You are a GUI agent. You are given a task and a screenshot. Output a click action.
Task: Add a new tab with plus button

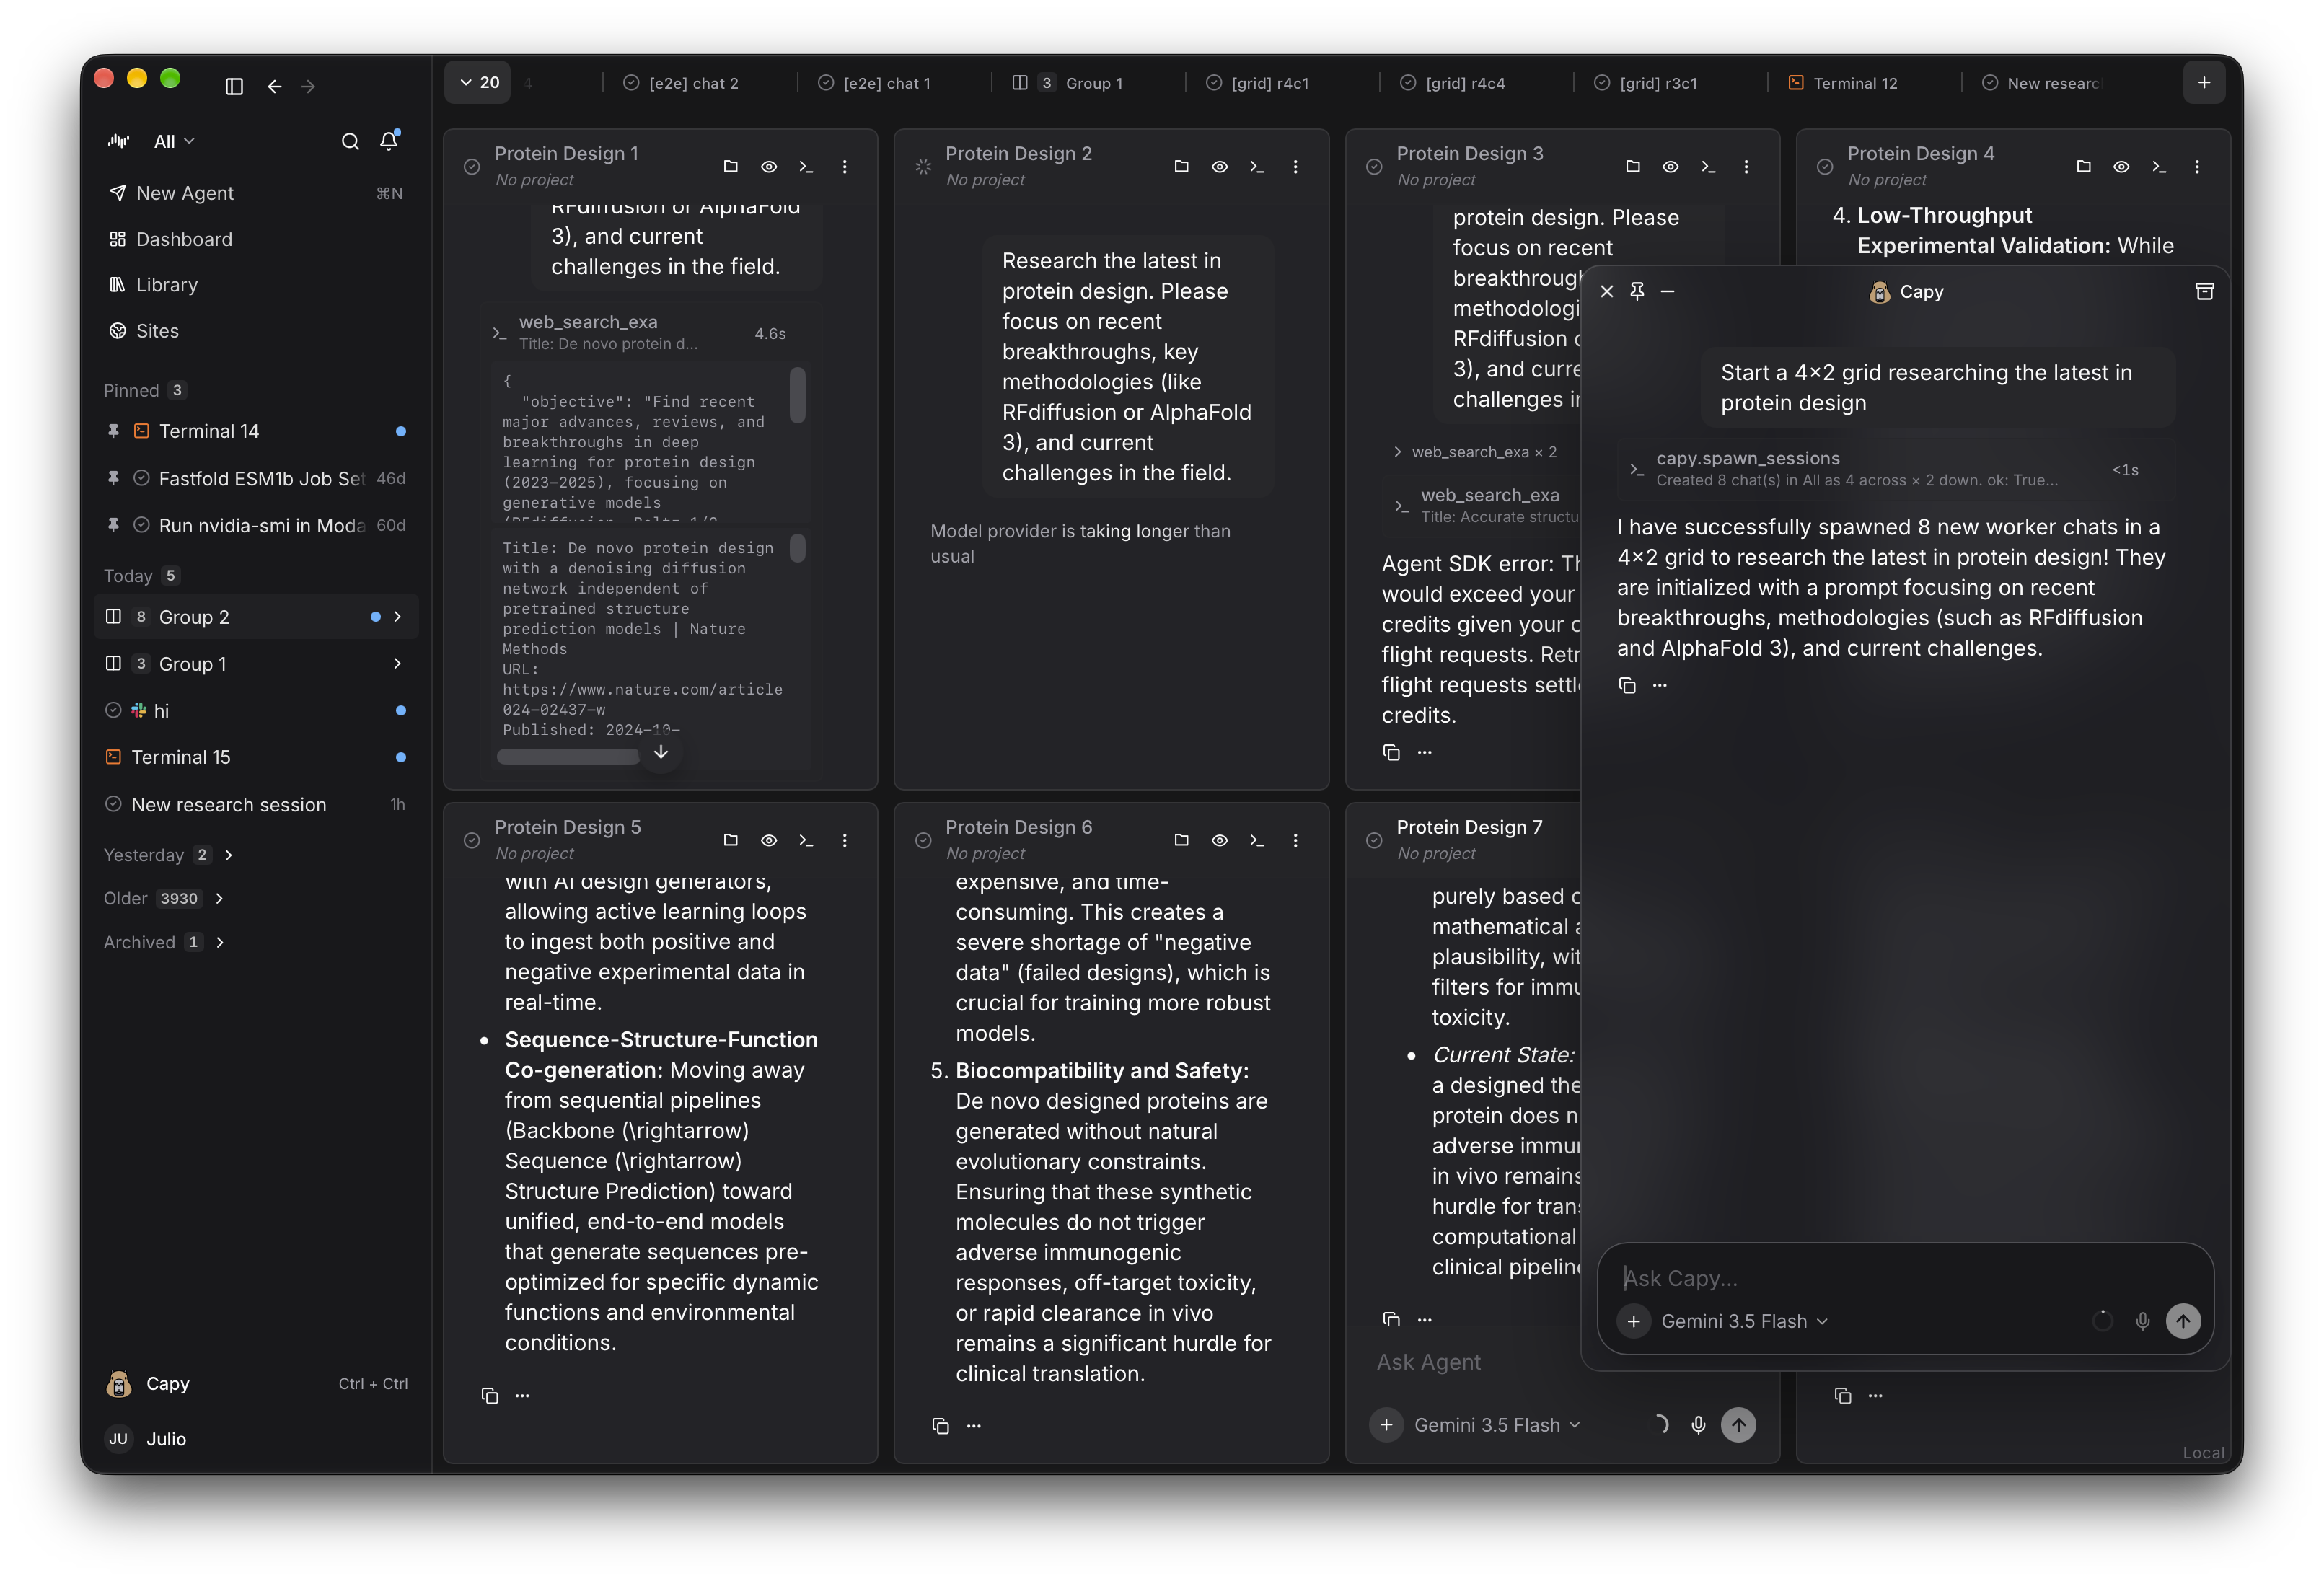tap(2204, 83)
